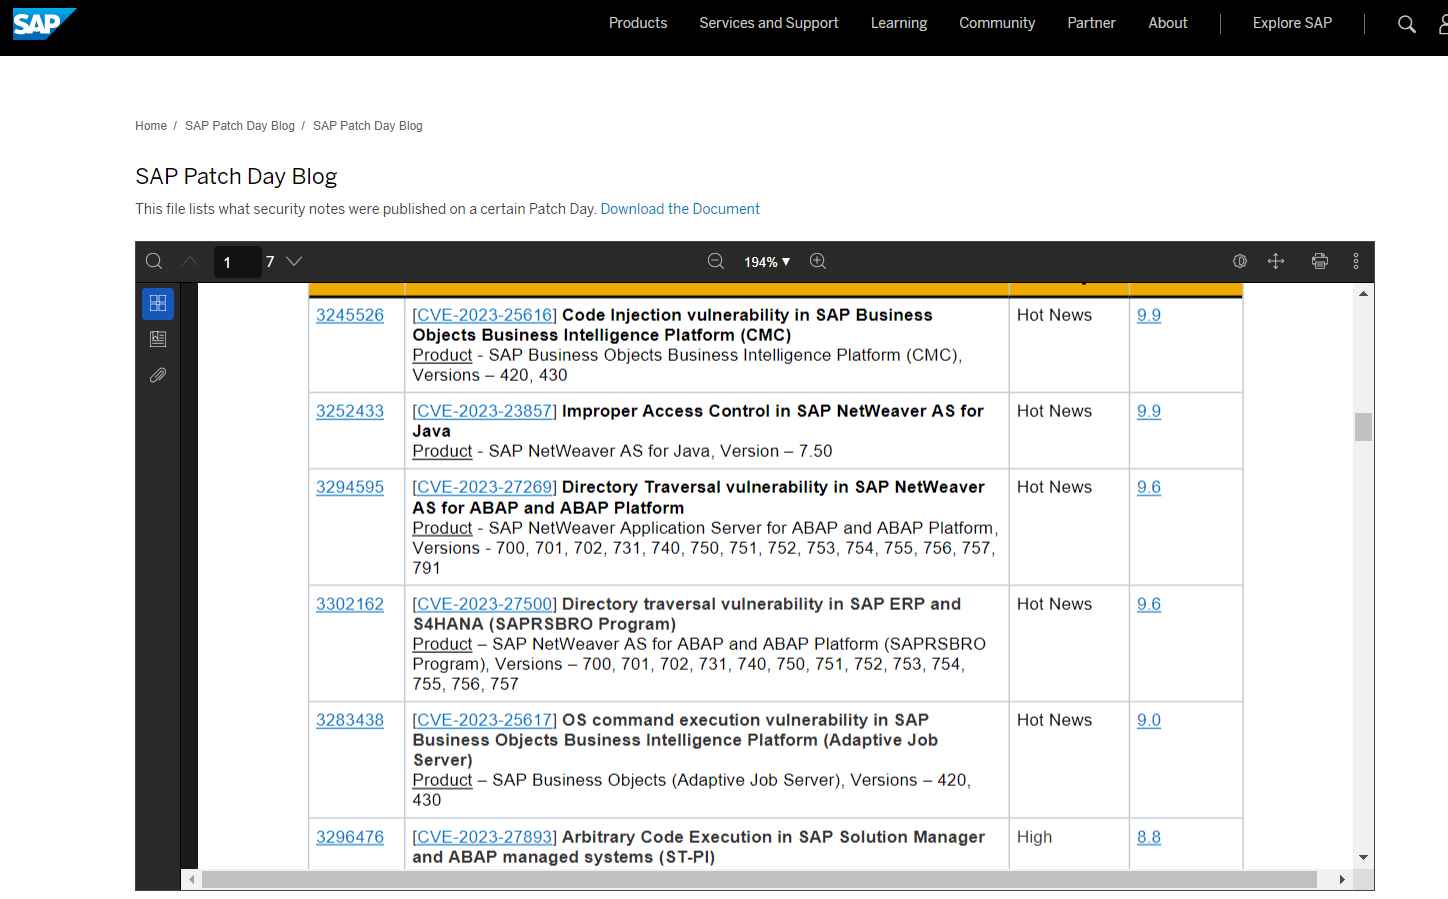Go to next page with the chevron

(x=293, y=261)
